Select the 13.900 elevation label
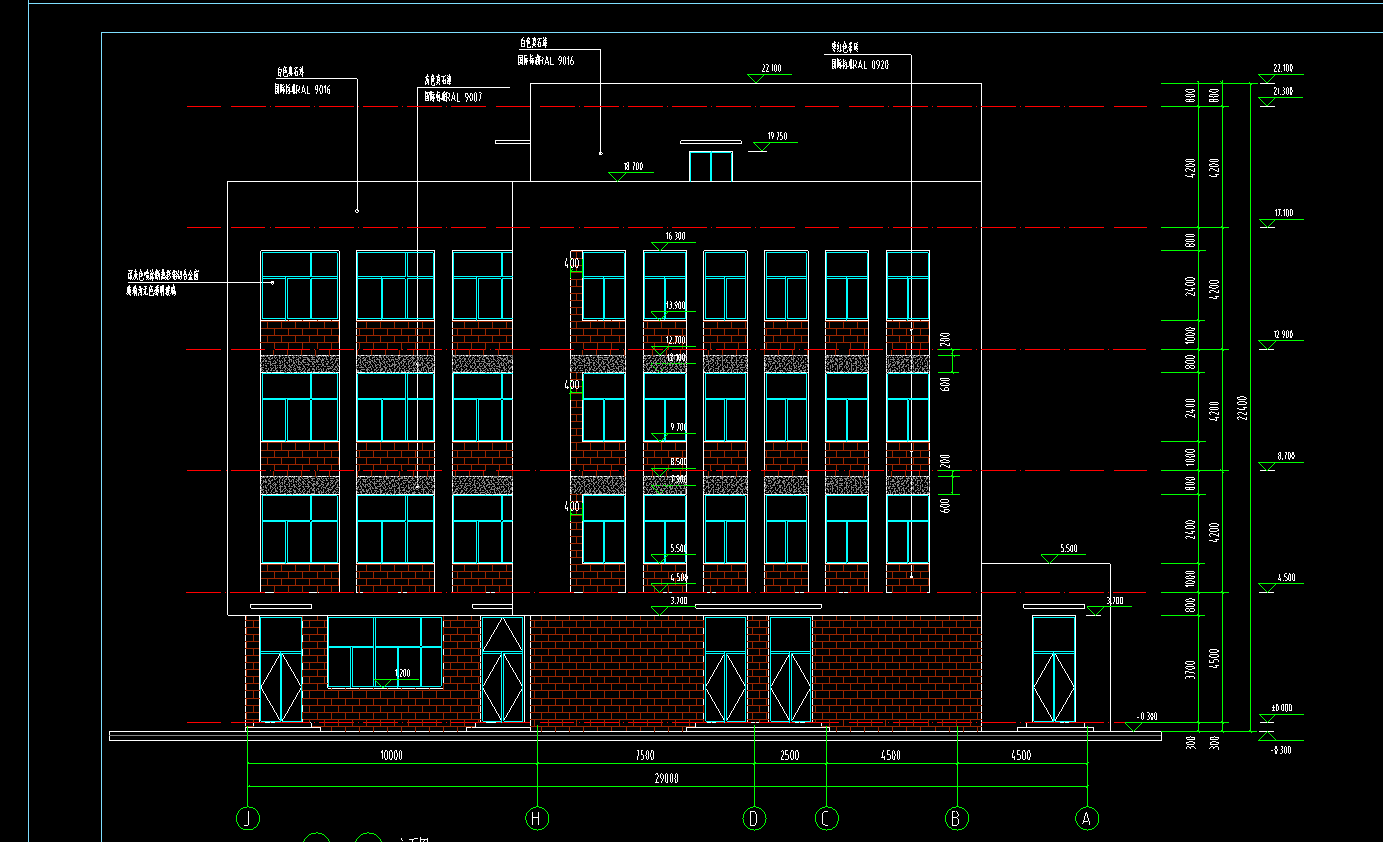 [675, 306]
